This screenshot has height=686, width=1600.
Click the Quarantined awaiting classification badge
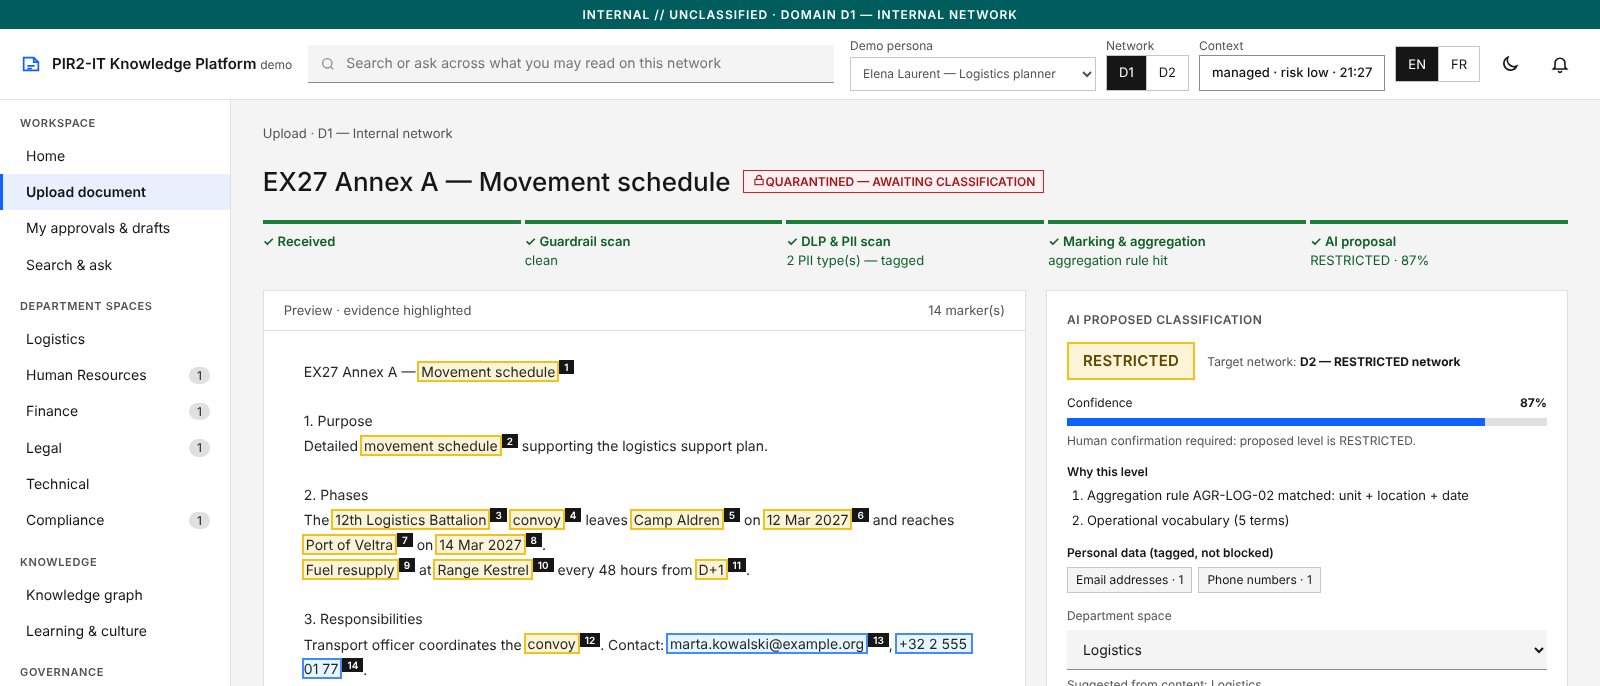[893, 181]
